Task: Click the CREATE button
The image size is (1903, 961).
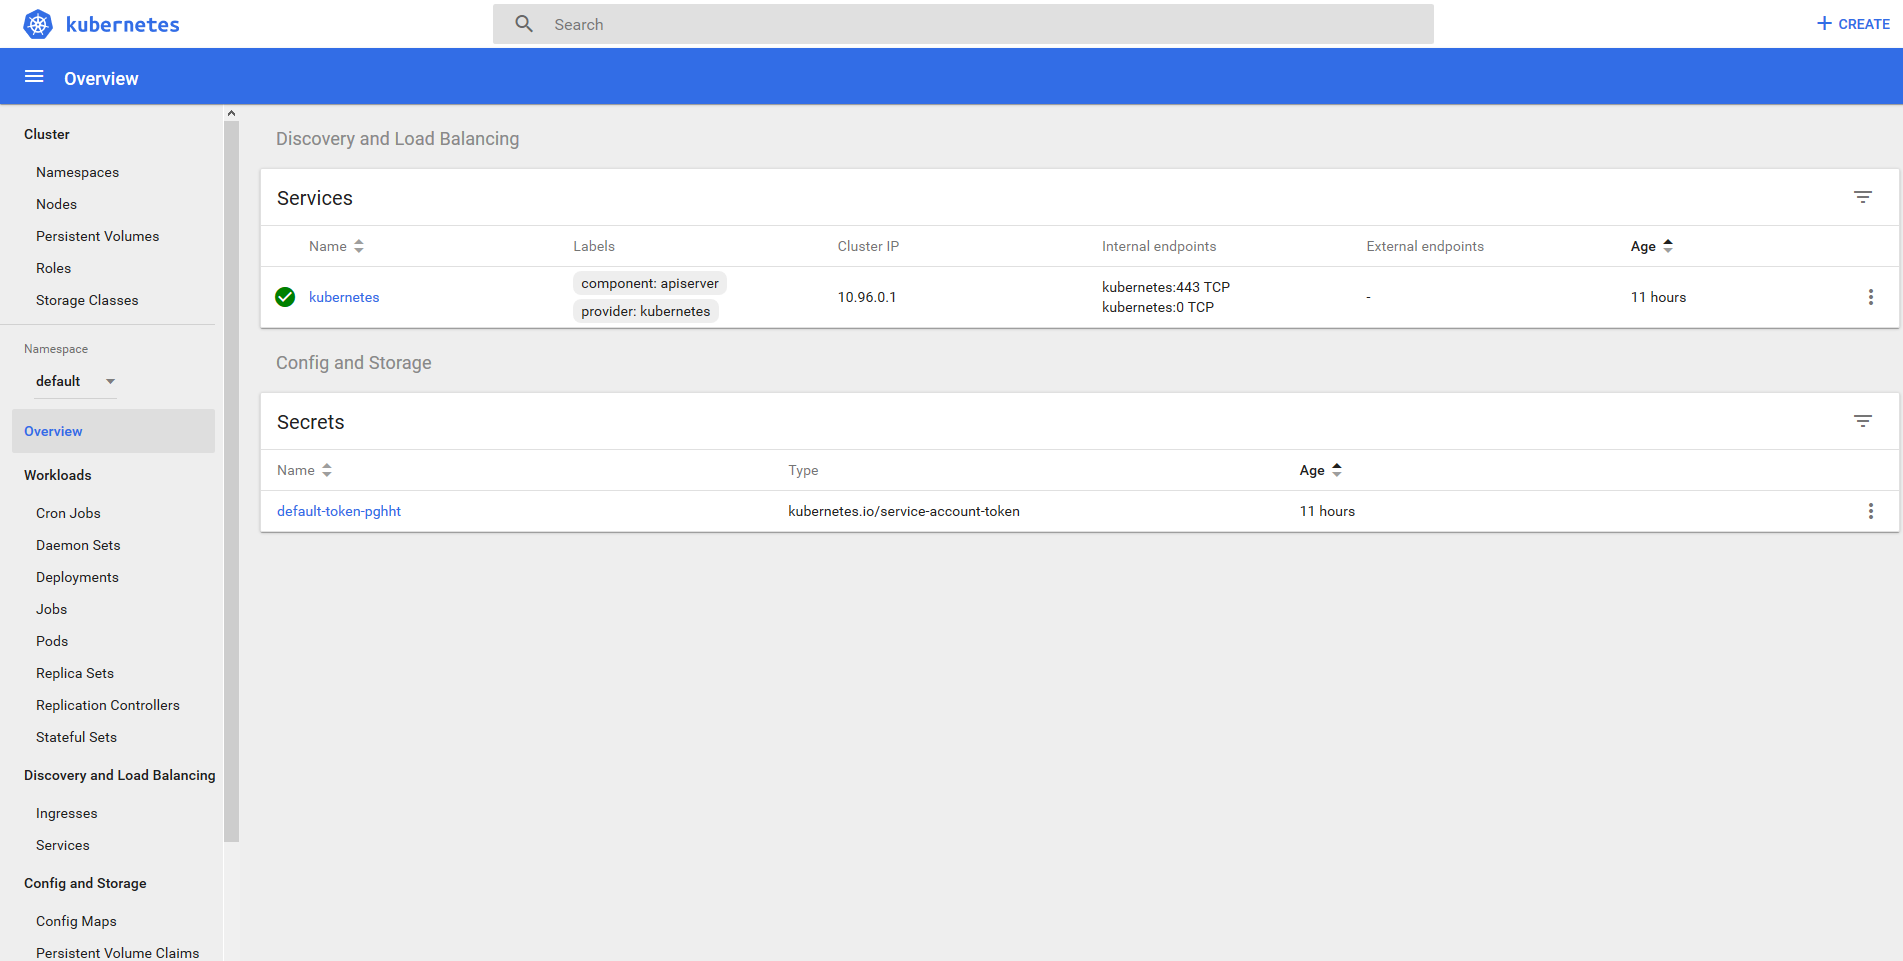Action: (1853, 24)
